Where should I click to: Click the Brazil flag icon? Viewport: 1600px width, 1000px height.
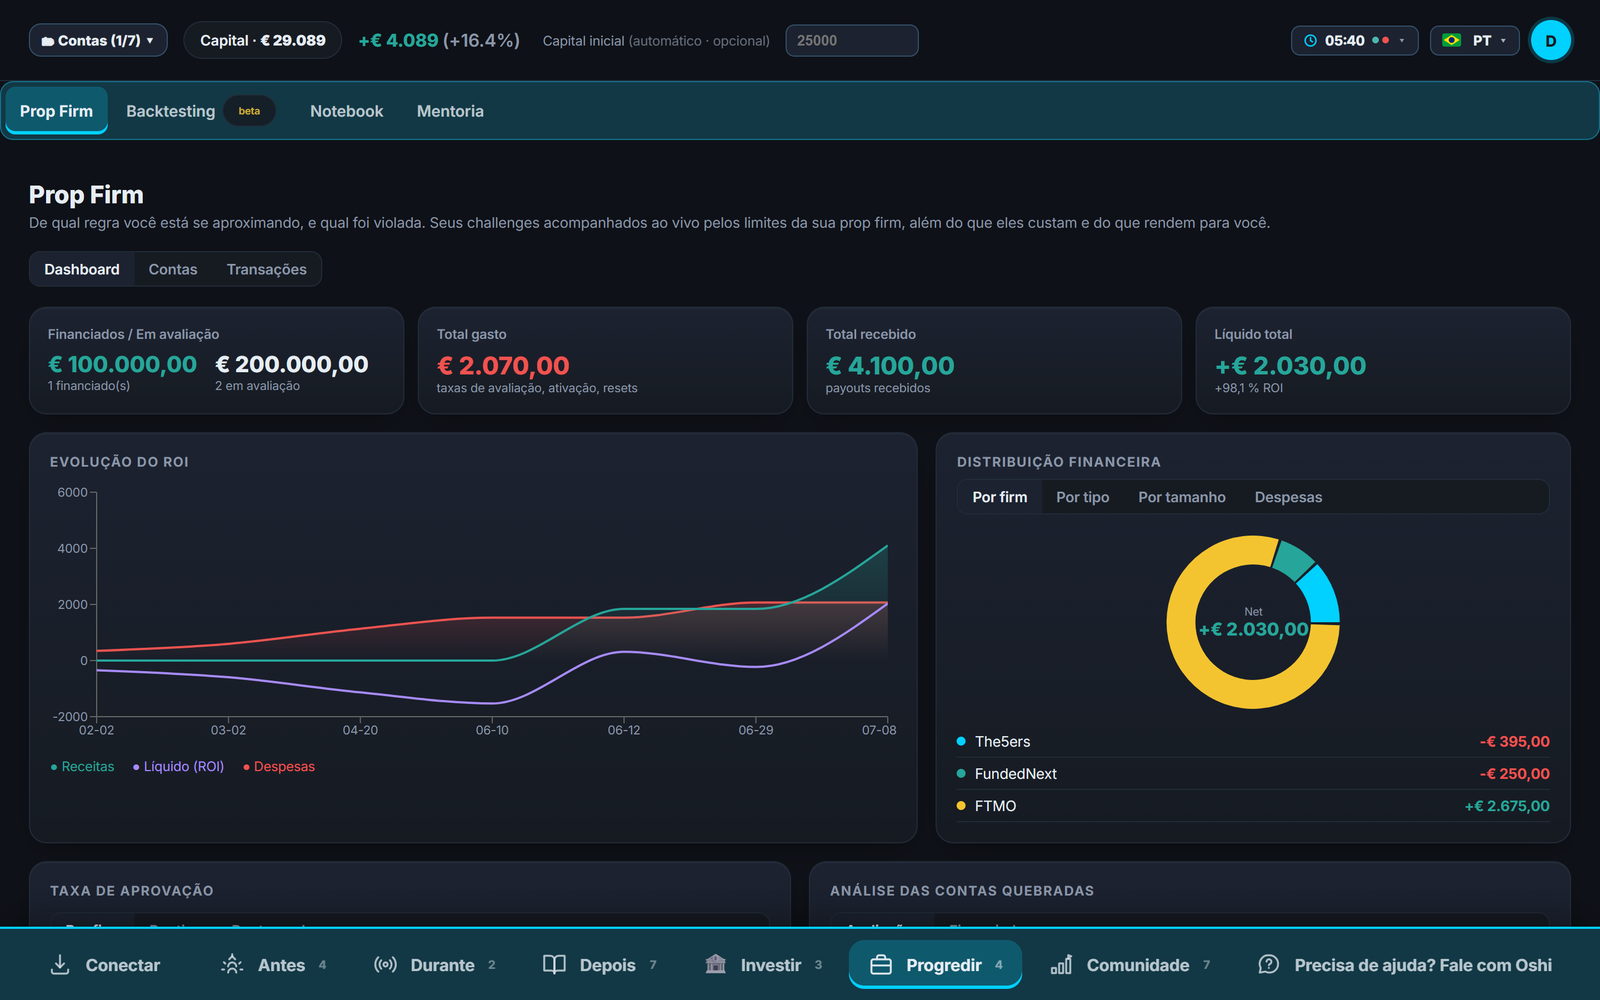click(1452, 41)
